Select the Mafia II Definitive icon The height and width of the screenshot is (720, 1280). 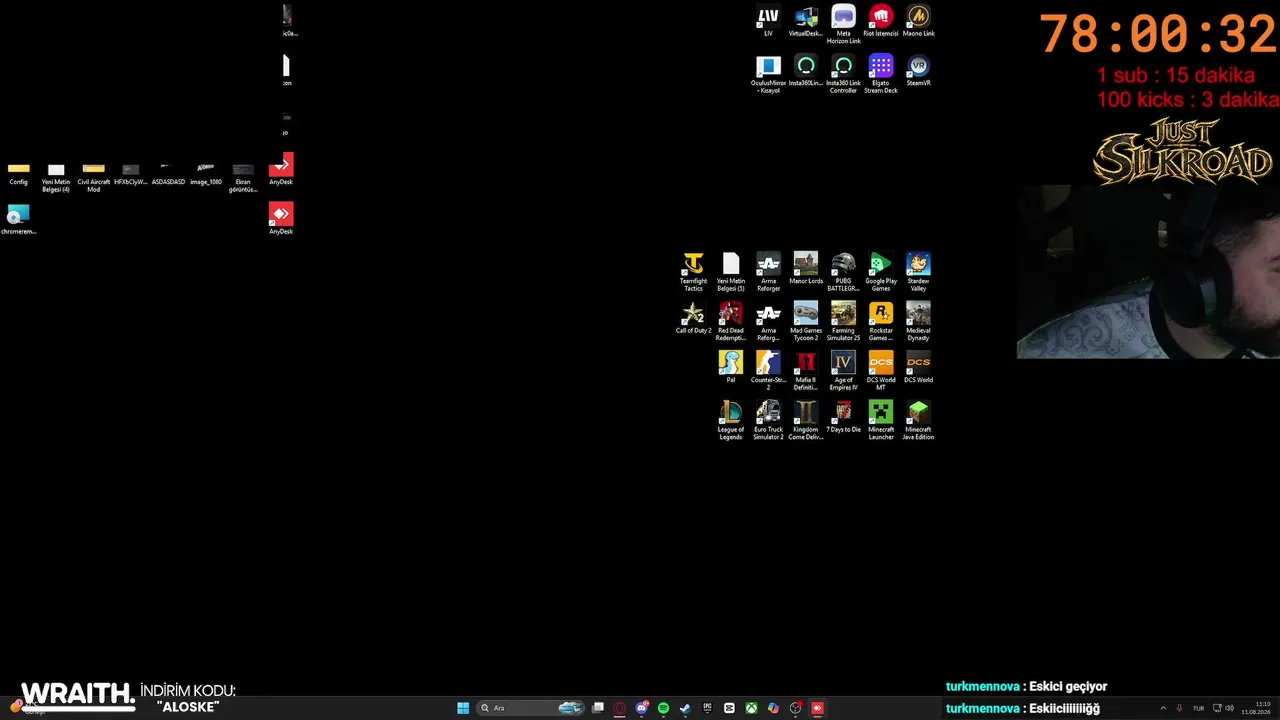[806, 371]
